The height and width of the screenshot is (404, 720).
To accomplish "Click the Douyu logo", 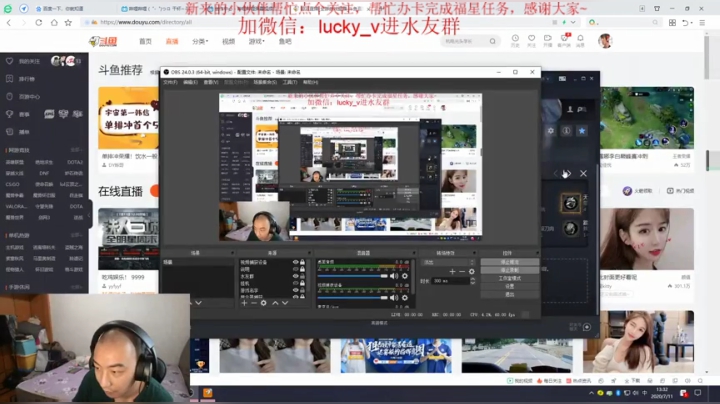I will 103,41.
